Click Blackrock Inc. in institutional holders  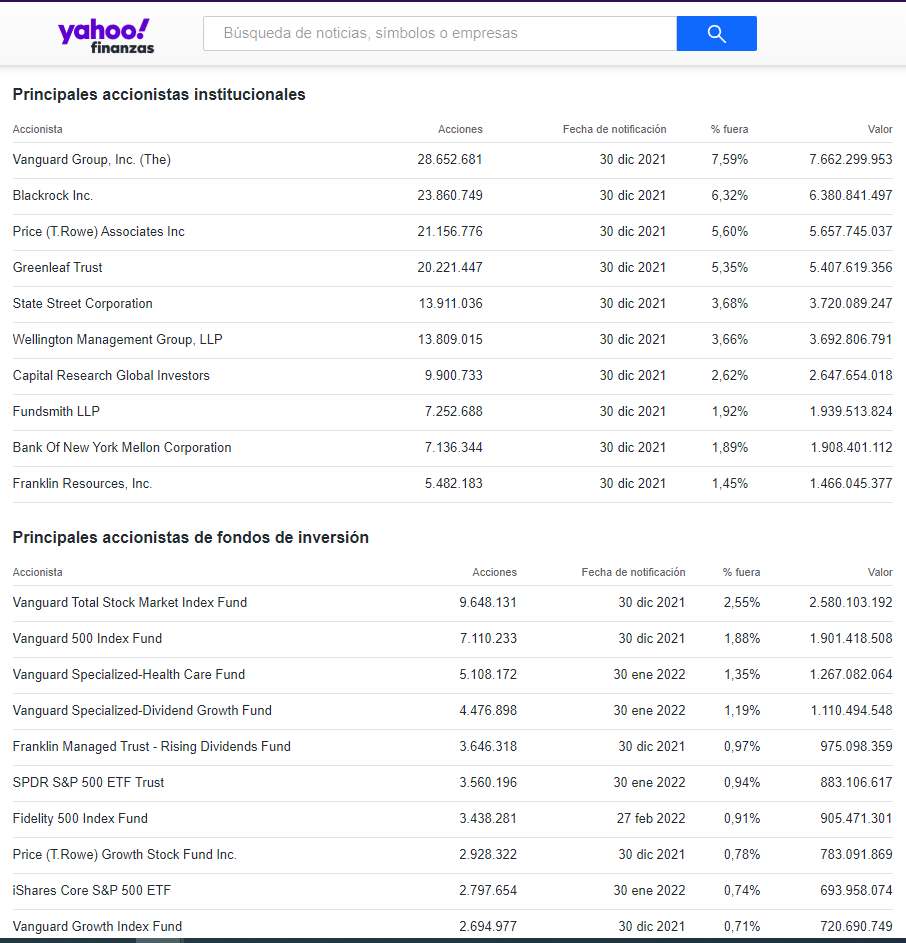click(53, 196)
